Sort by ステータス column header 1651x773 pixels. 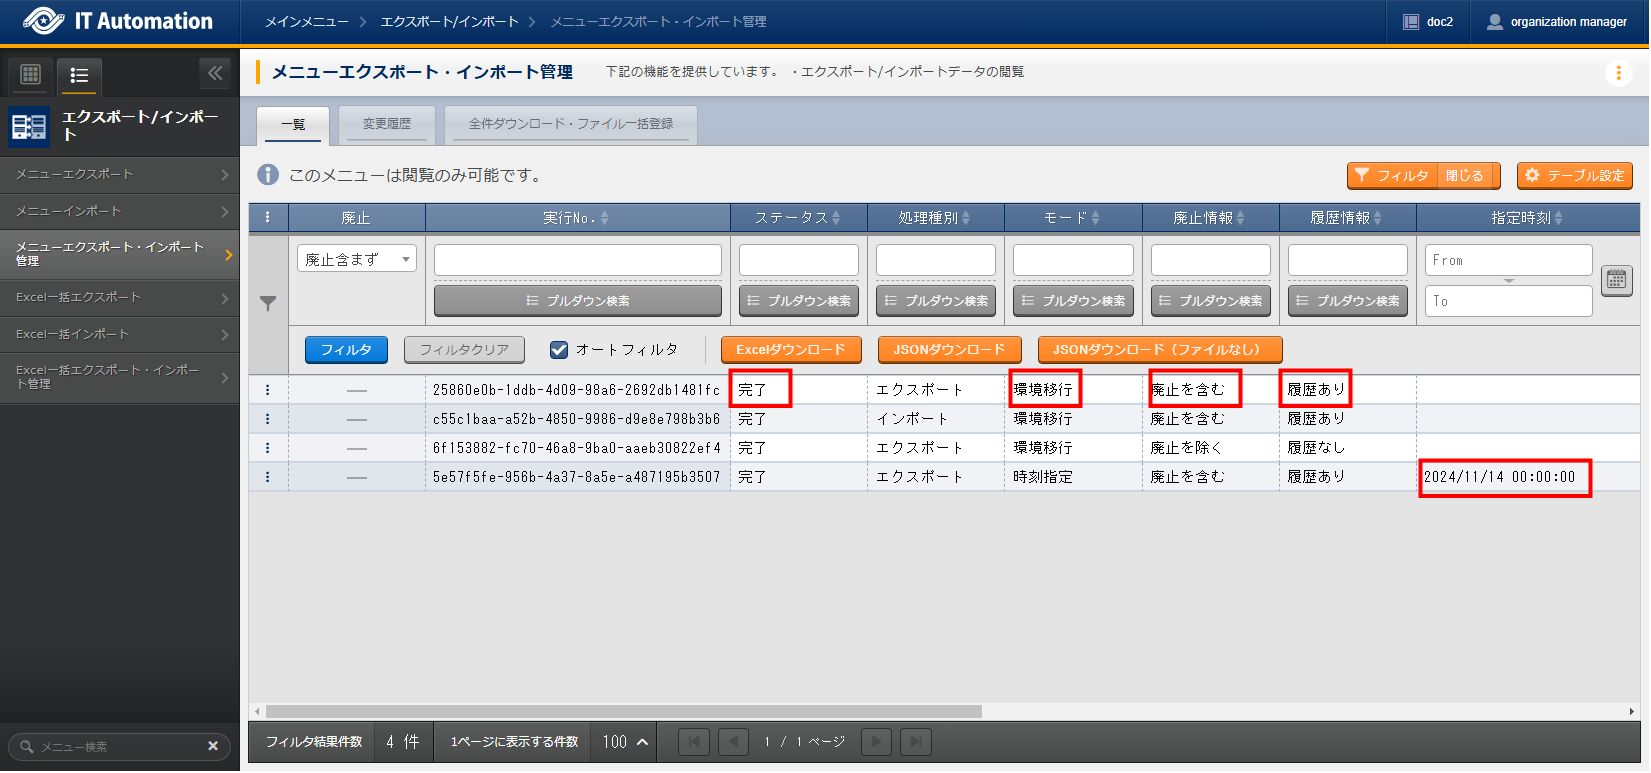[797, 218]
